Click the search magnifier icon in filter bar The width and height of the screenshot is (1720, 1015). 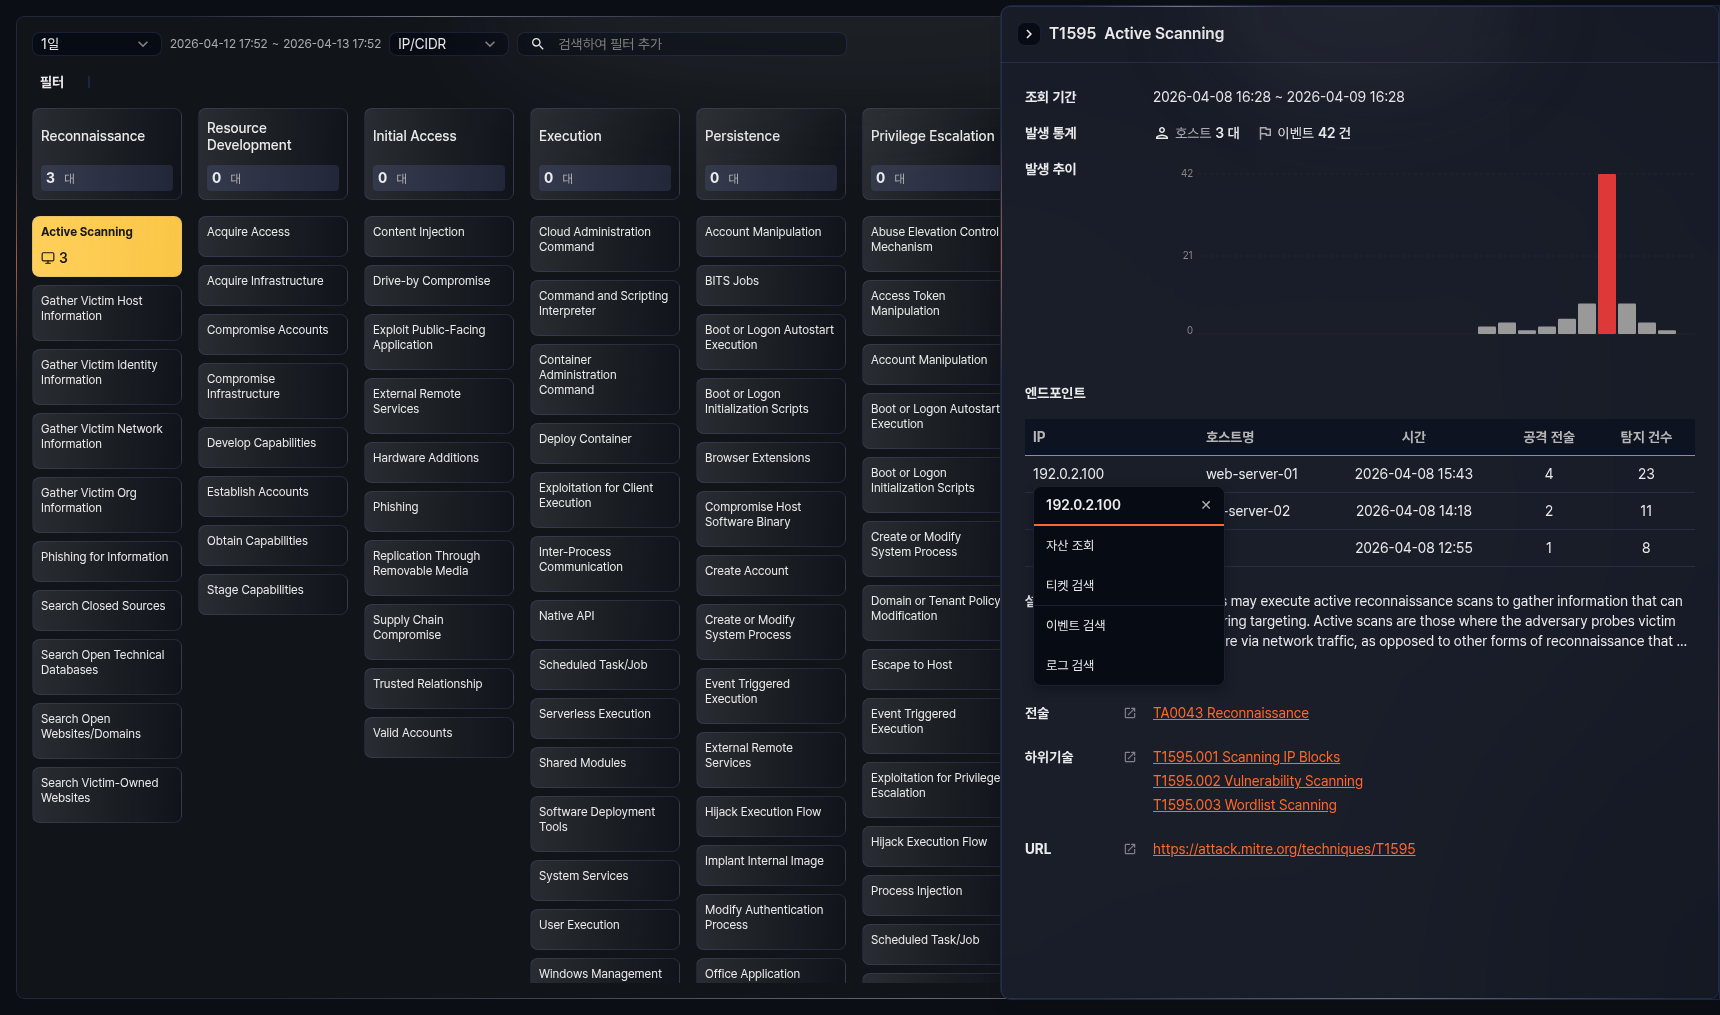tap(537, 44)
